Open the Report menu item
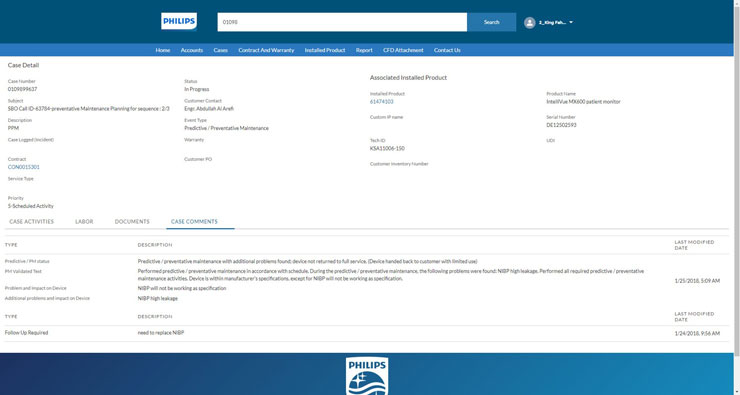740x395 pixels. (364, 50)
